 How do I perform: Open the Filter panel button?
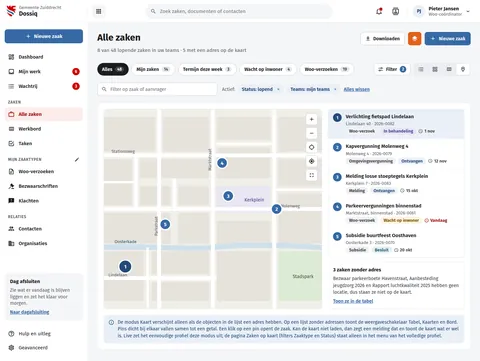(392, 69)
